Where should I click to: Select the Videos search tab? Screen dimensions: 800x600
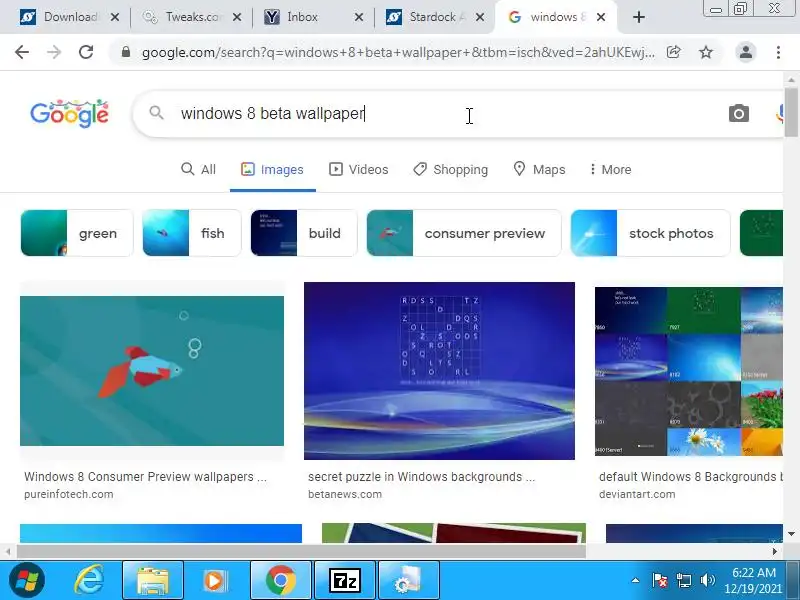click(359, 169)
